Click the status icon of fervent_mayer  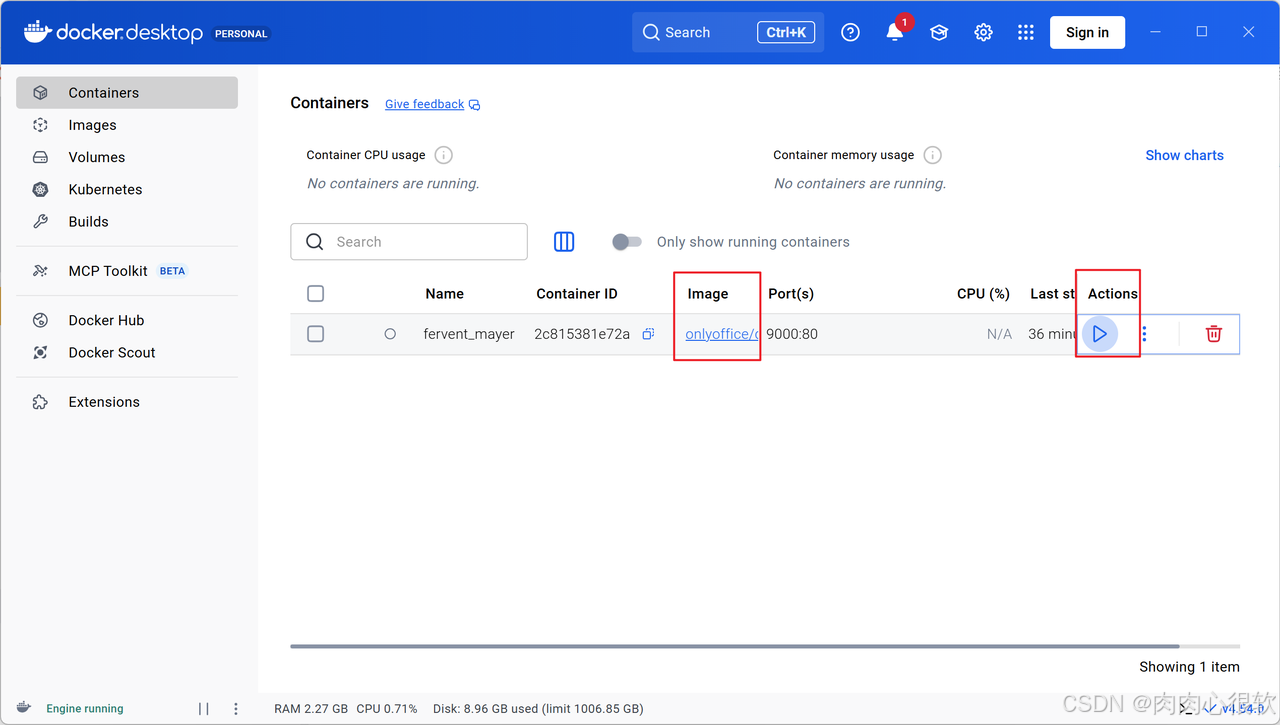click(390, 334)
